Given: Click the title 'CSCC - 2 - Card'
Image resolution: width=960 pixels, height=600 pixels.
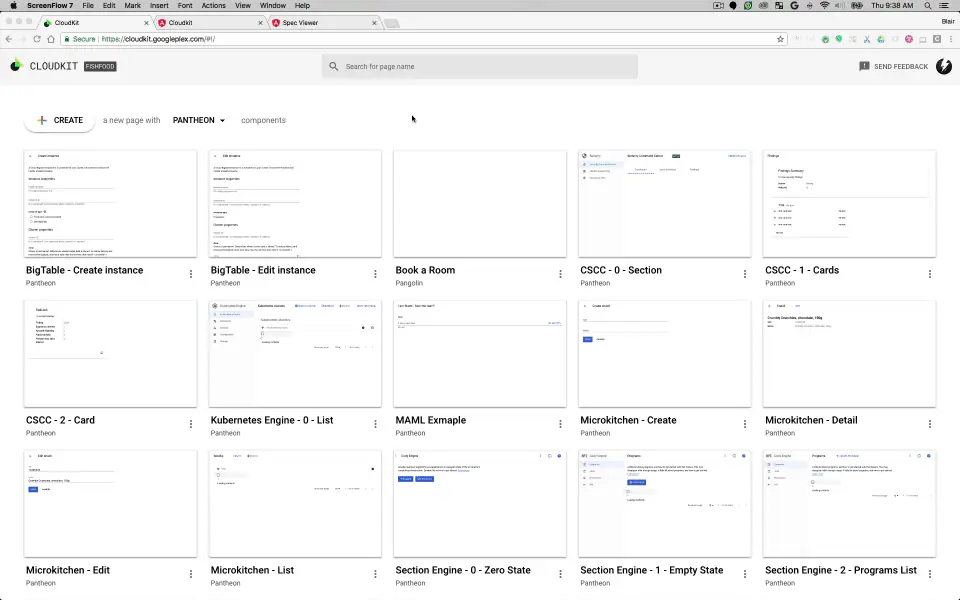Looking at the screenshot, I should [60, 420].
